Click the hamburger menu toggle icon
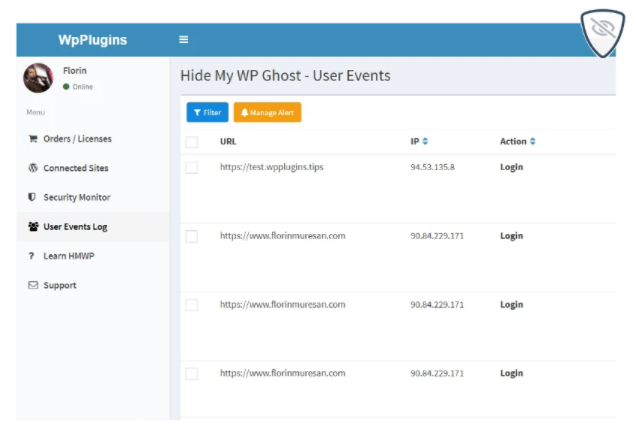Image resolution: width=637 pixels, height=428 pixels. (183, 40)
